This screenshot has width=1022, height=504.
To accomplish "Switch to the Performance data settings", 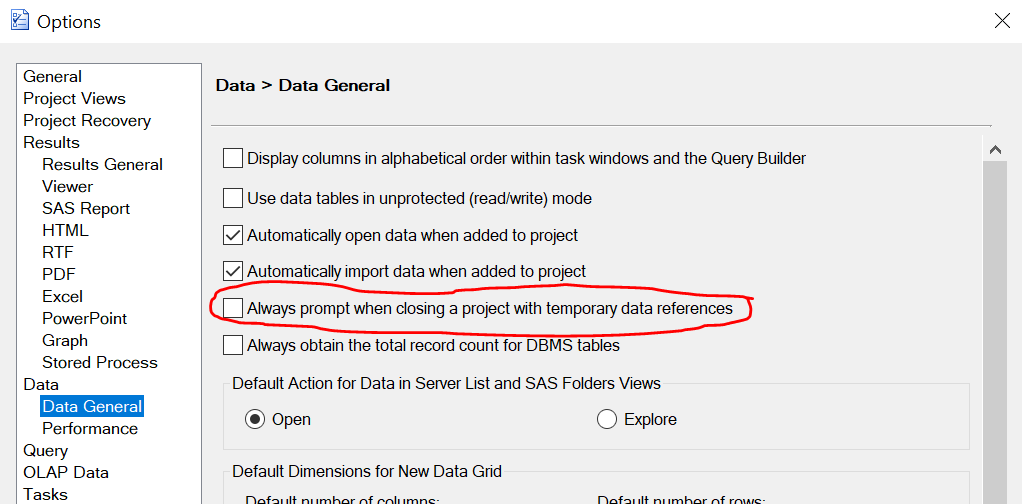I will pyautogui.click(x=90, y=428).
